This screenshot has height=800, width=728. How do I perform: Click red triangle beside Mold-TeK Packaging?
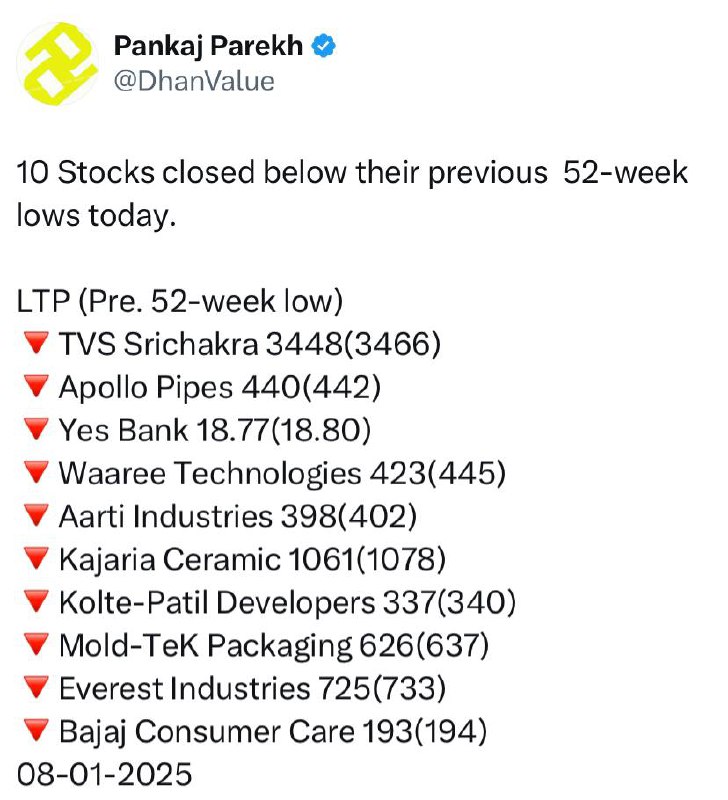(x=36, y=644)
